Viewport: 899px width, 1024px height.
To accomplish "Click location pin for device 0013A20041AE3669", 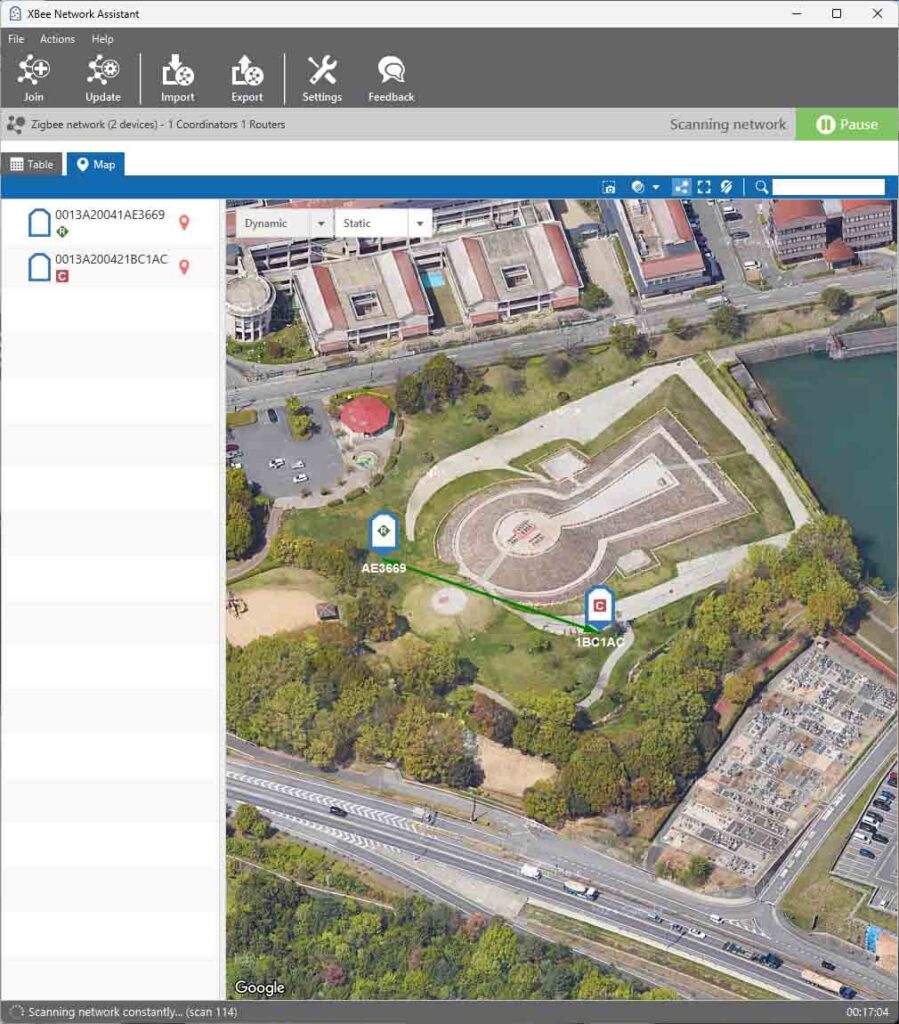I will (184, 223).
